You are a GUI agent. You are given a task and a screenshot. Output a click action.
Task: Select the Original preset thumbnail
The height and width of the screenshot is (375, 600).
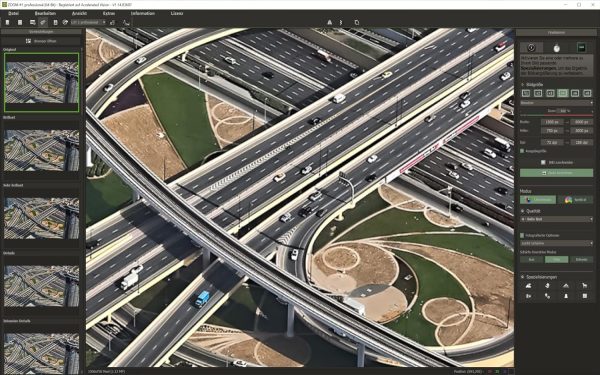pos(41,82)
